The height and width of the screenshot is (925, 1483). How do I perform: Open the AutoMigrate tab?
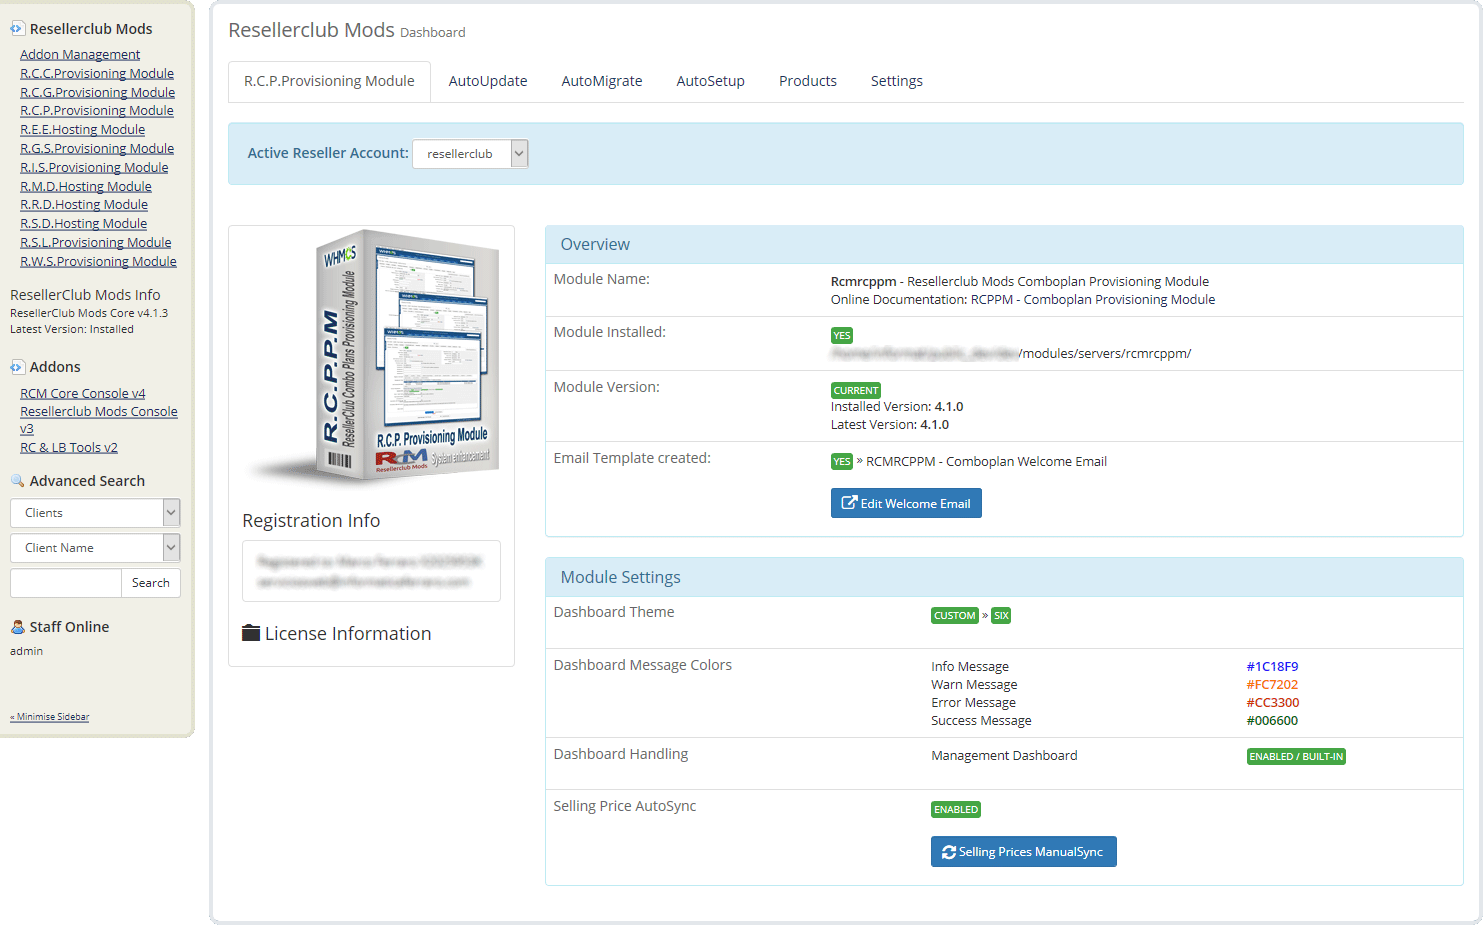(x=602, y=81)
